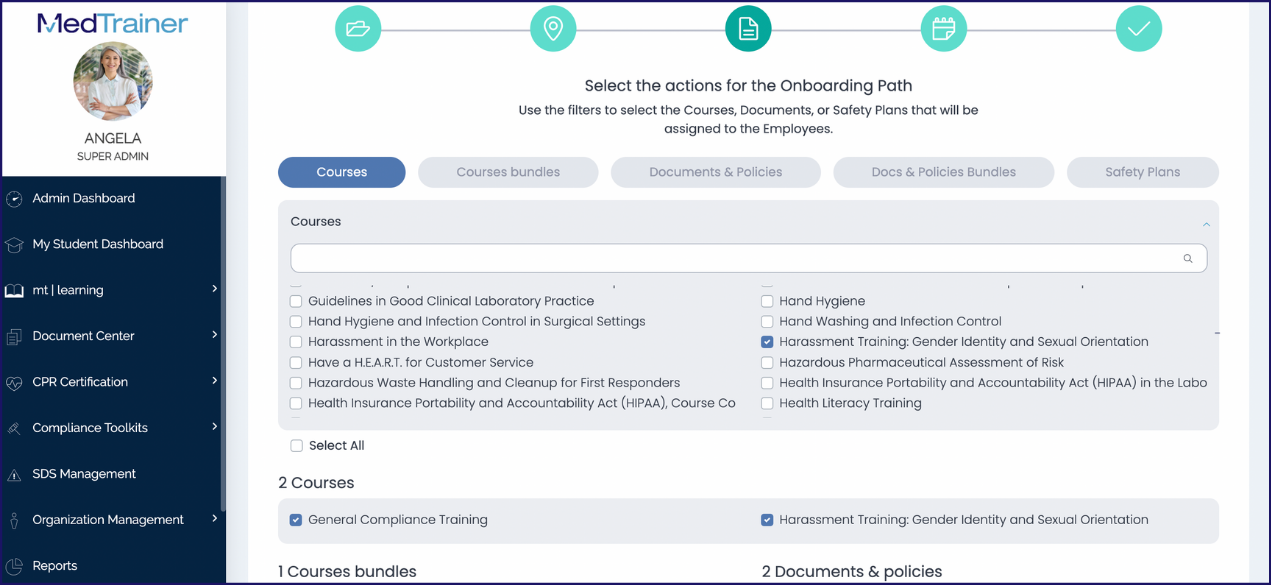
Task: Click the SDS Management warning triangle icon
Action: tap(14, 475)
